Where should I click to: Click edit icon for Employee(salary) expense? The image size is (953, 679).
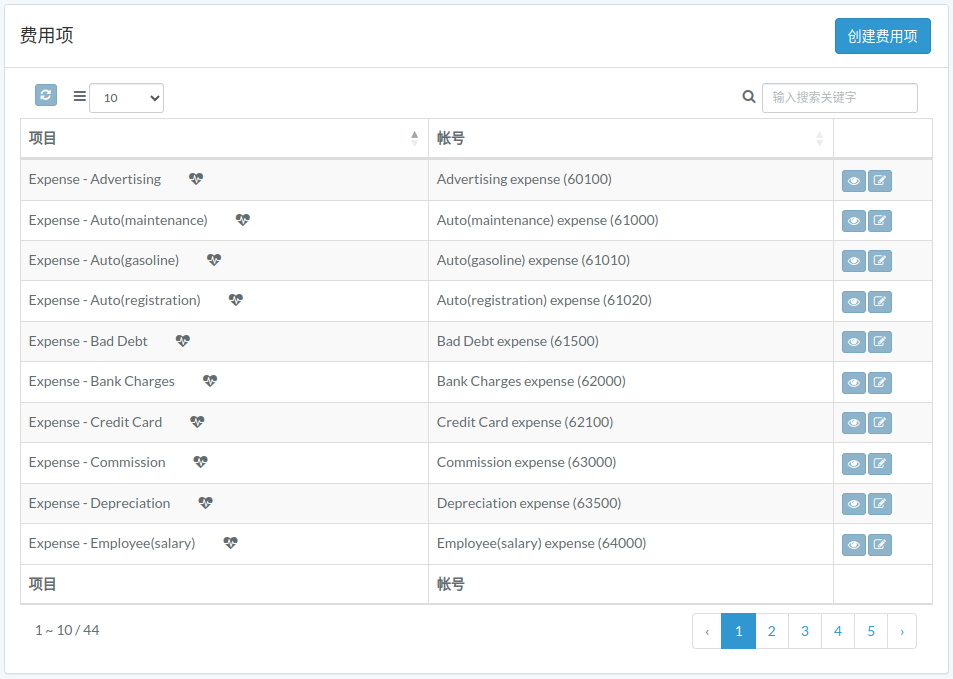[879, 545]
